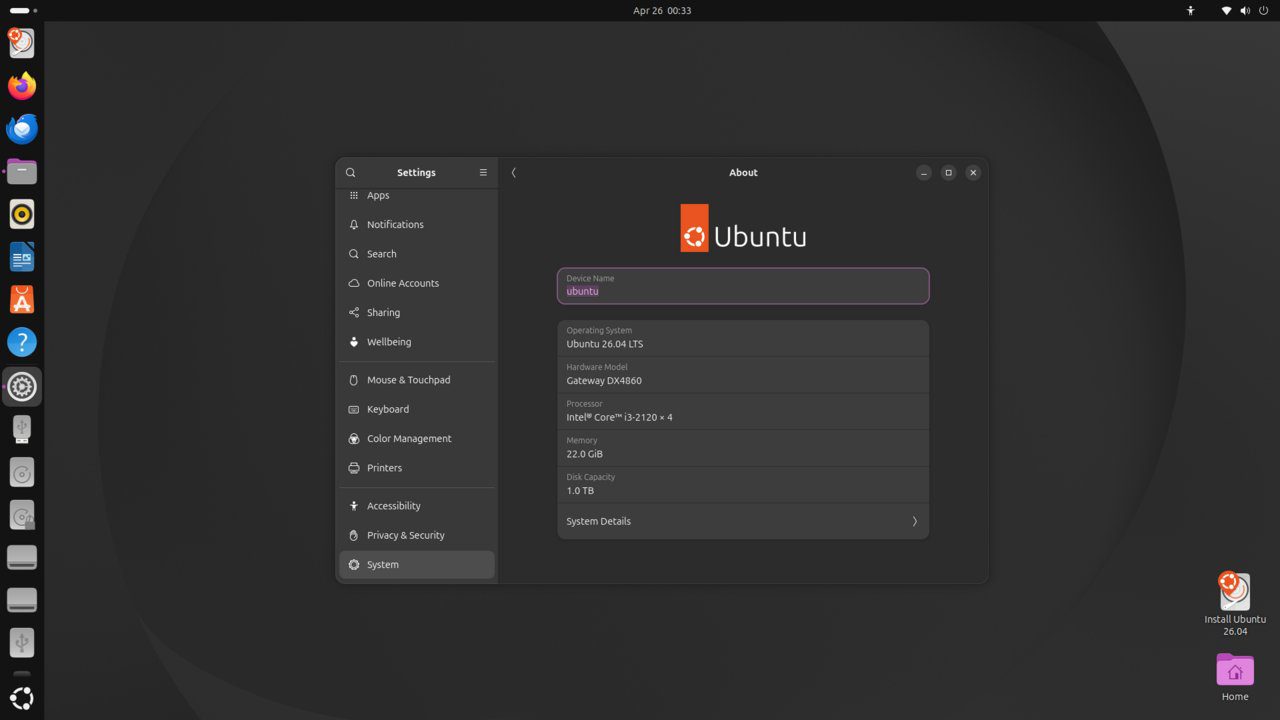Maximize the Settings window
1280x720 pixels.
click(x=948, y=172)
